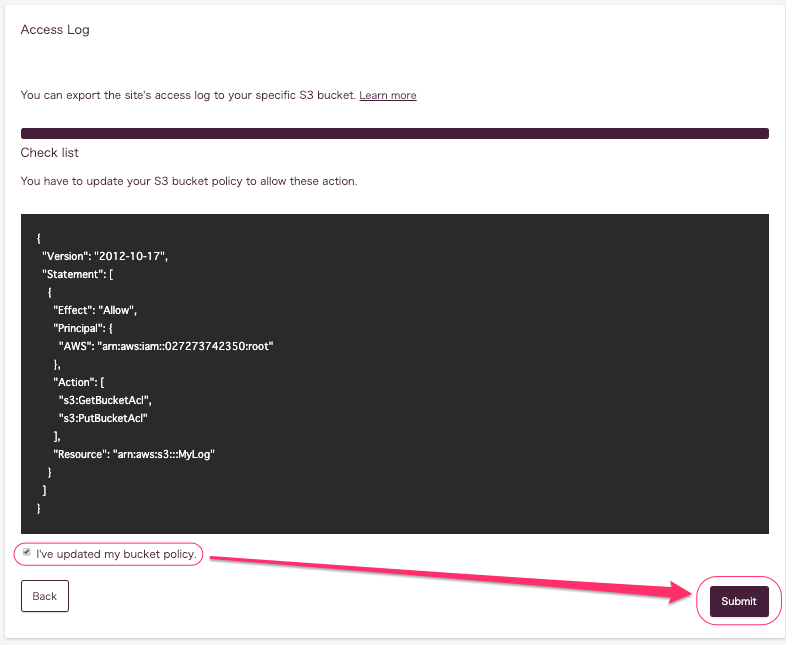Viewport: 786px width, 645px height.
Task: Click the Back button
Action: 45,596
